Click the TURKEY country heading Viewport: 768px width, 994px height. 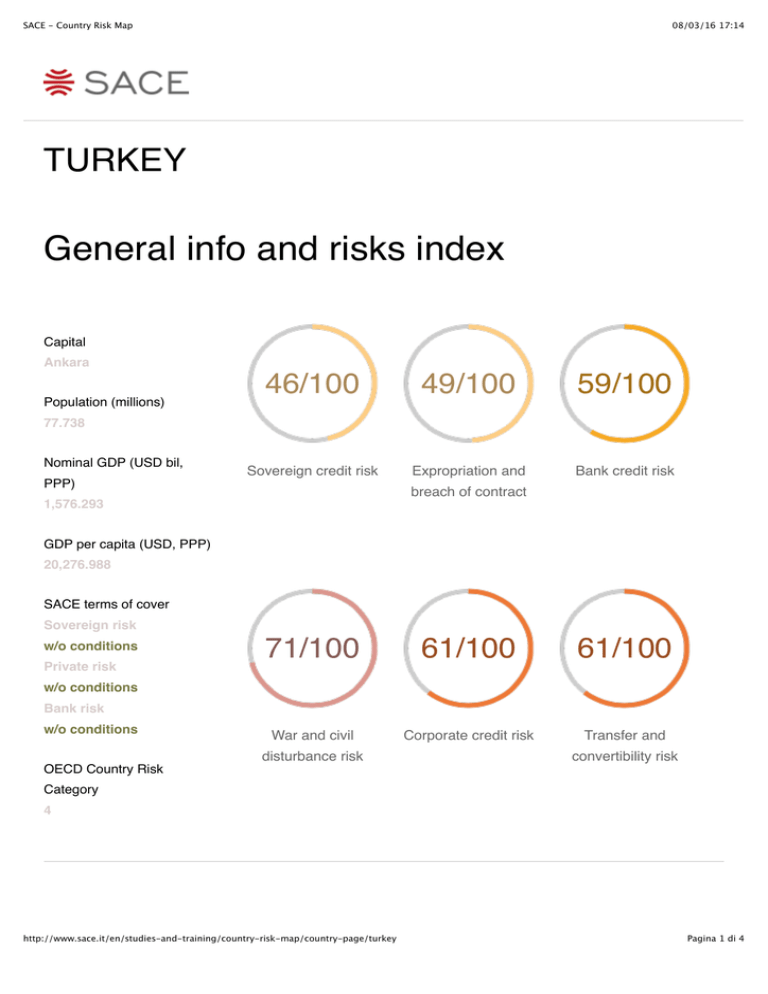[114, 160]
